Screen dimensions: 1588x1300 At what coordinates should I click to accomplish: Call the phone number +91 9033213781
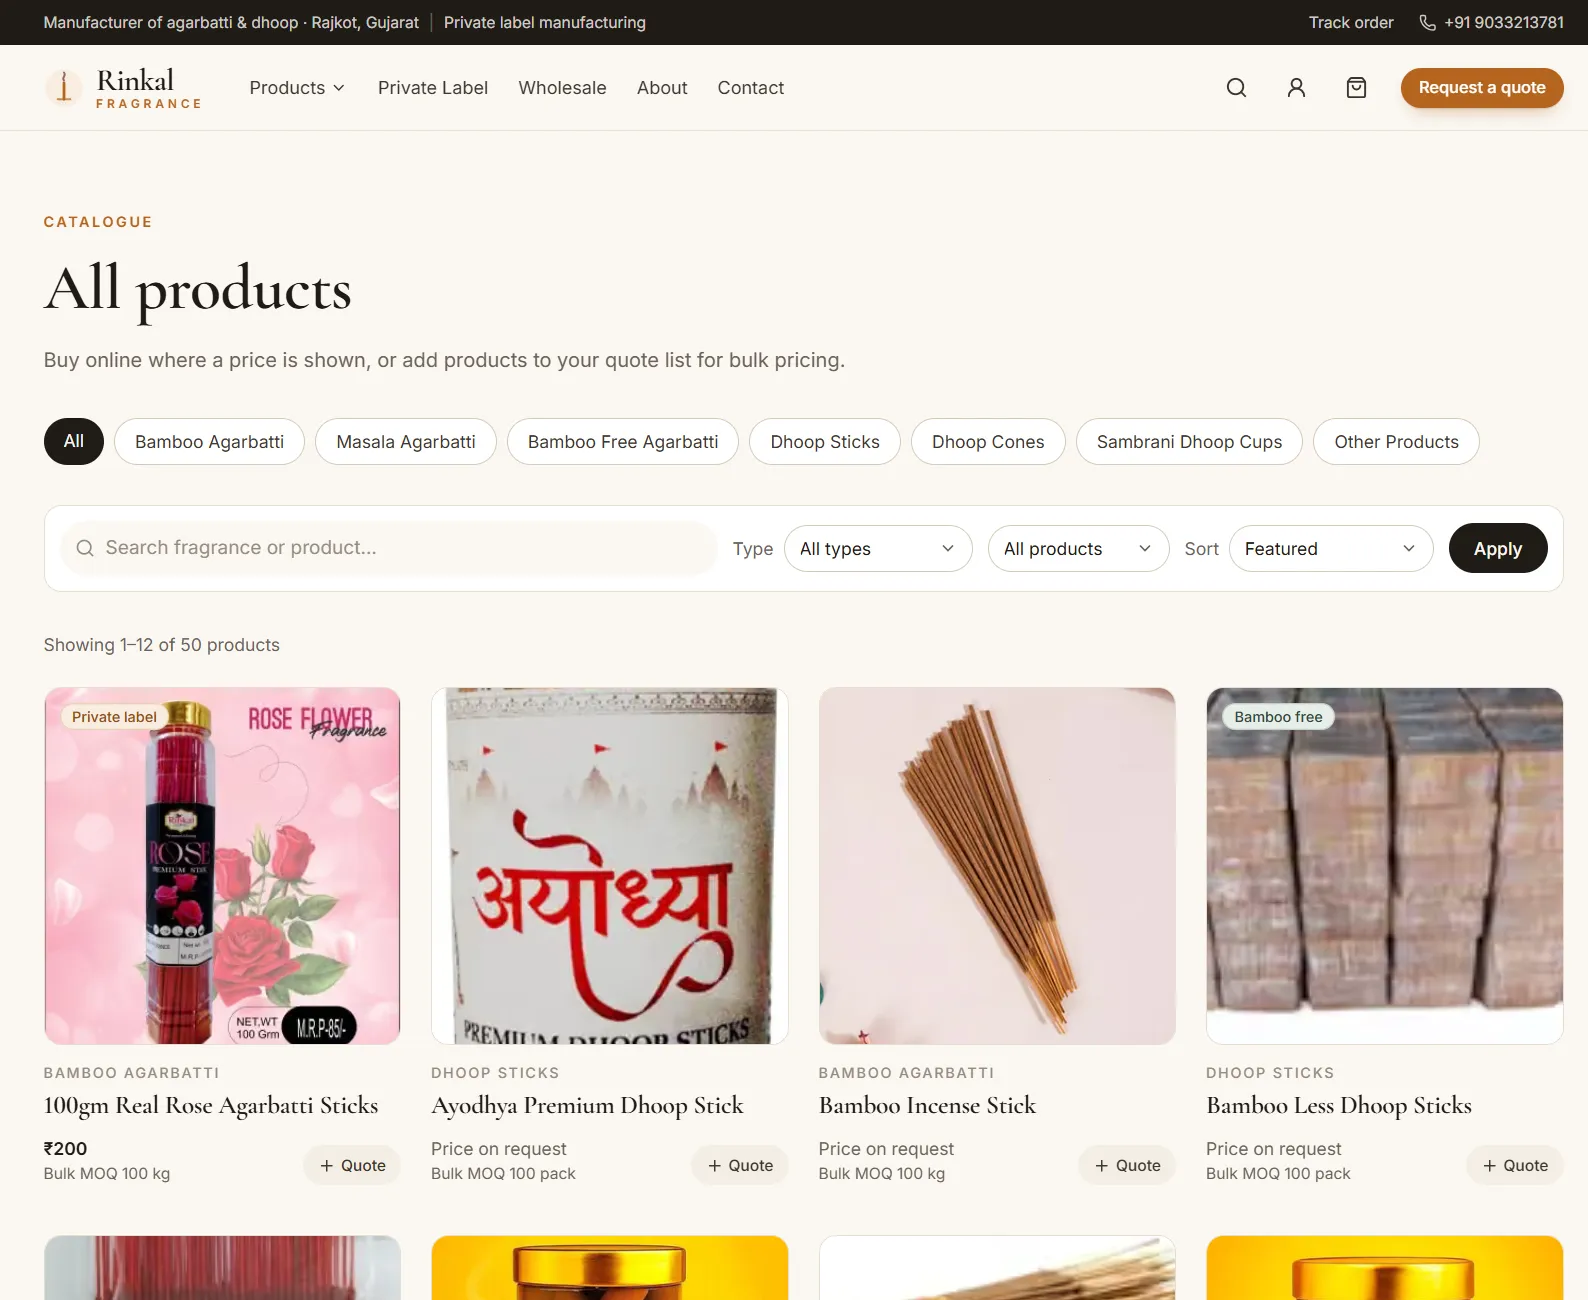[x=1491, y=22]
